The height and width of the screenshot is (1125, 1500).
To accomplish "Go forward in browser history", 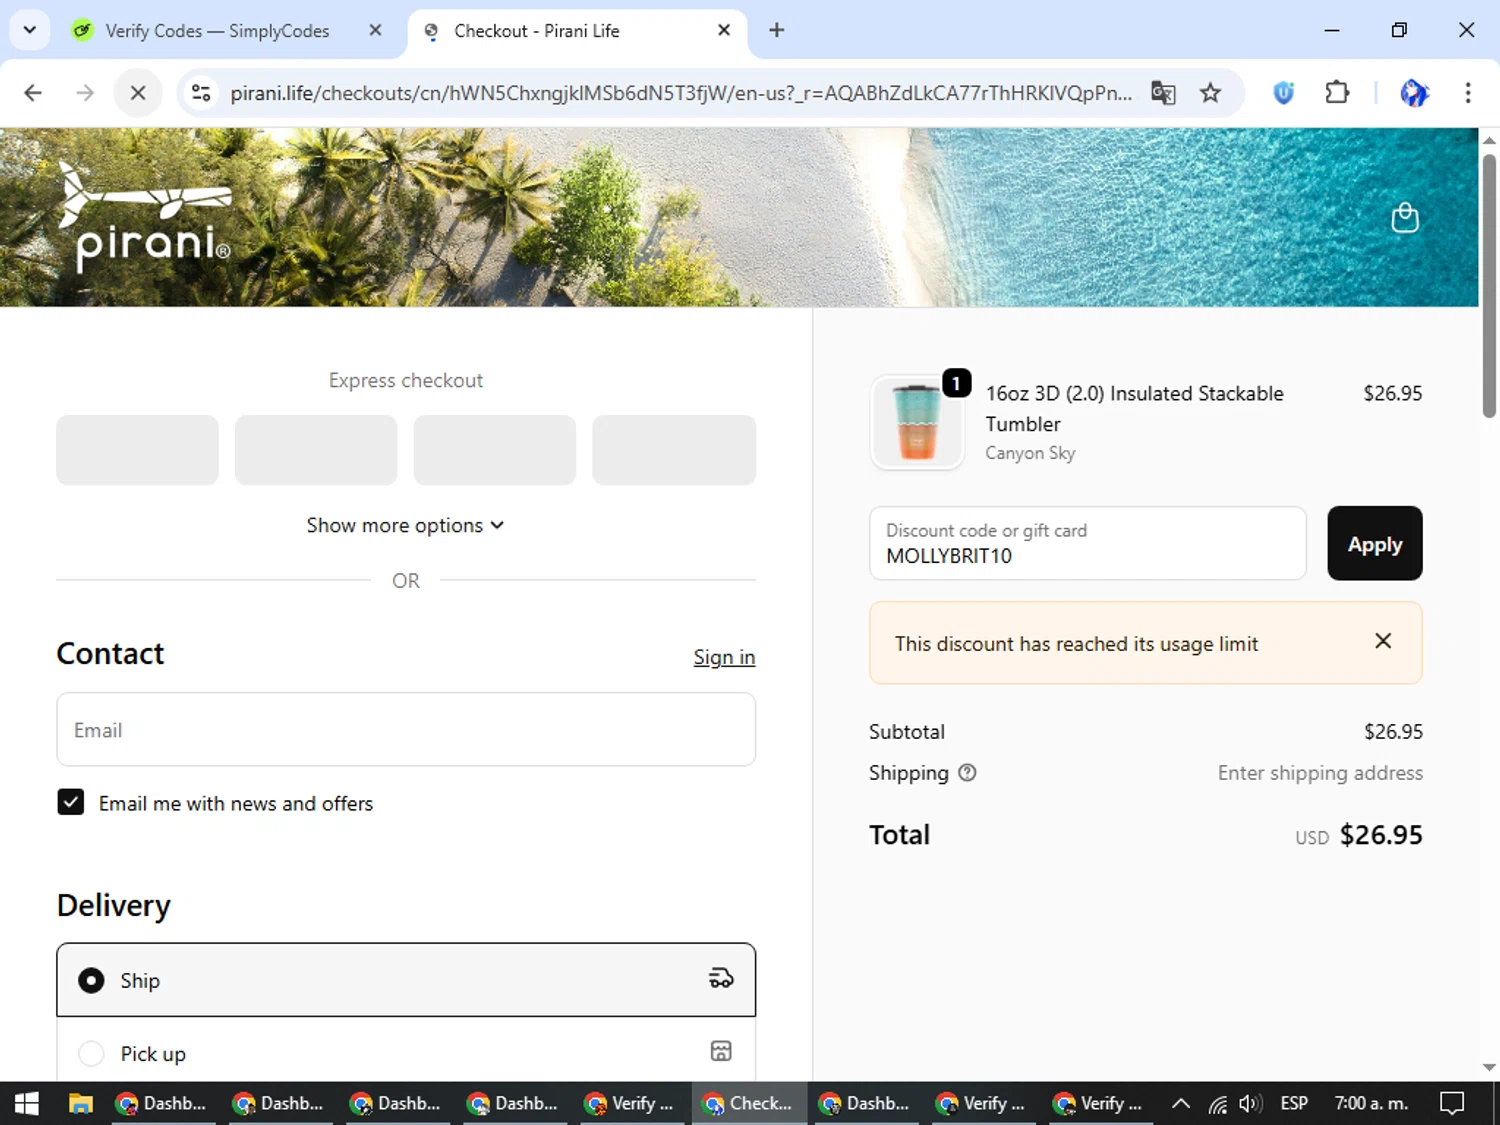I will coord(85,93).
